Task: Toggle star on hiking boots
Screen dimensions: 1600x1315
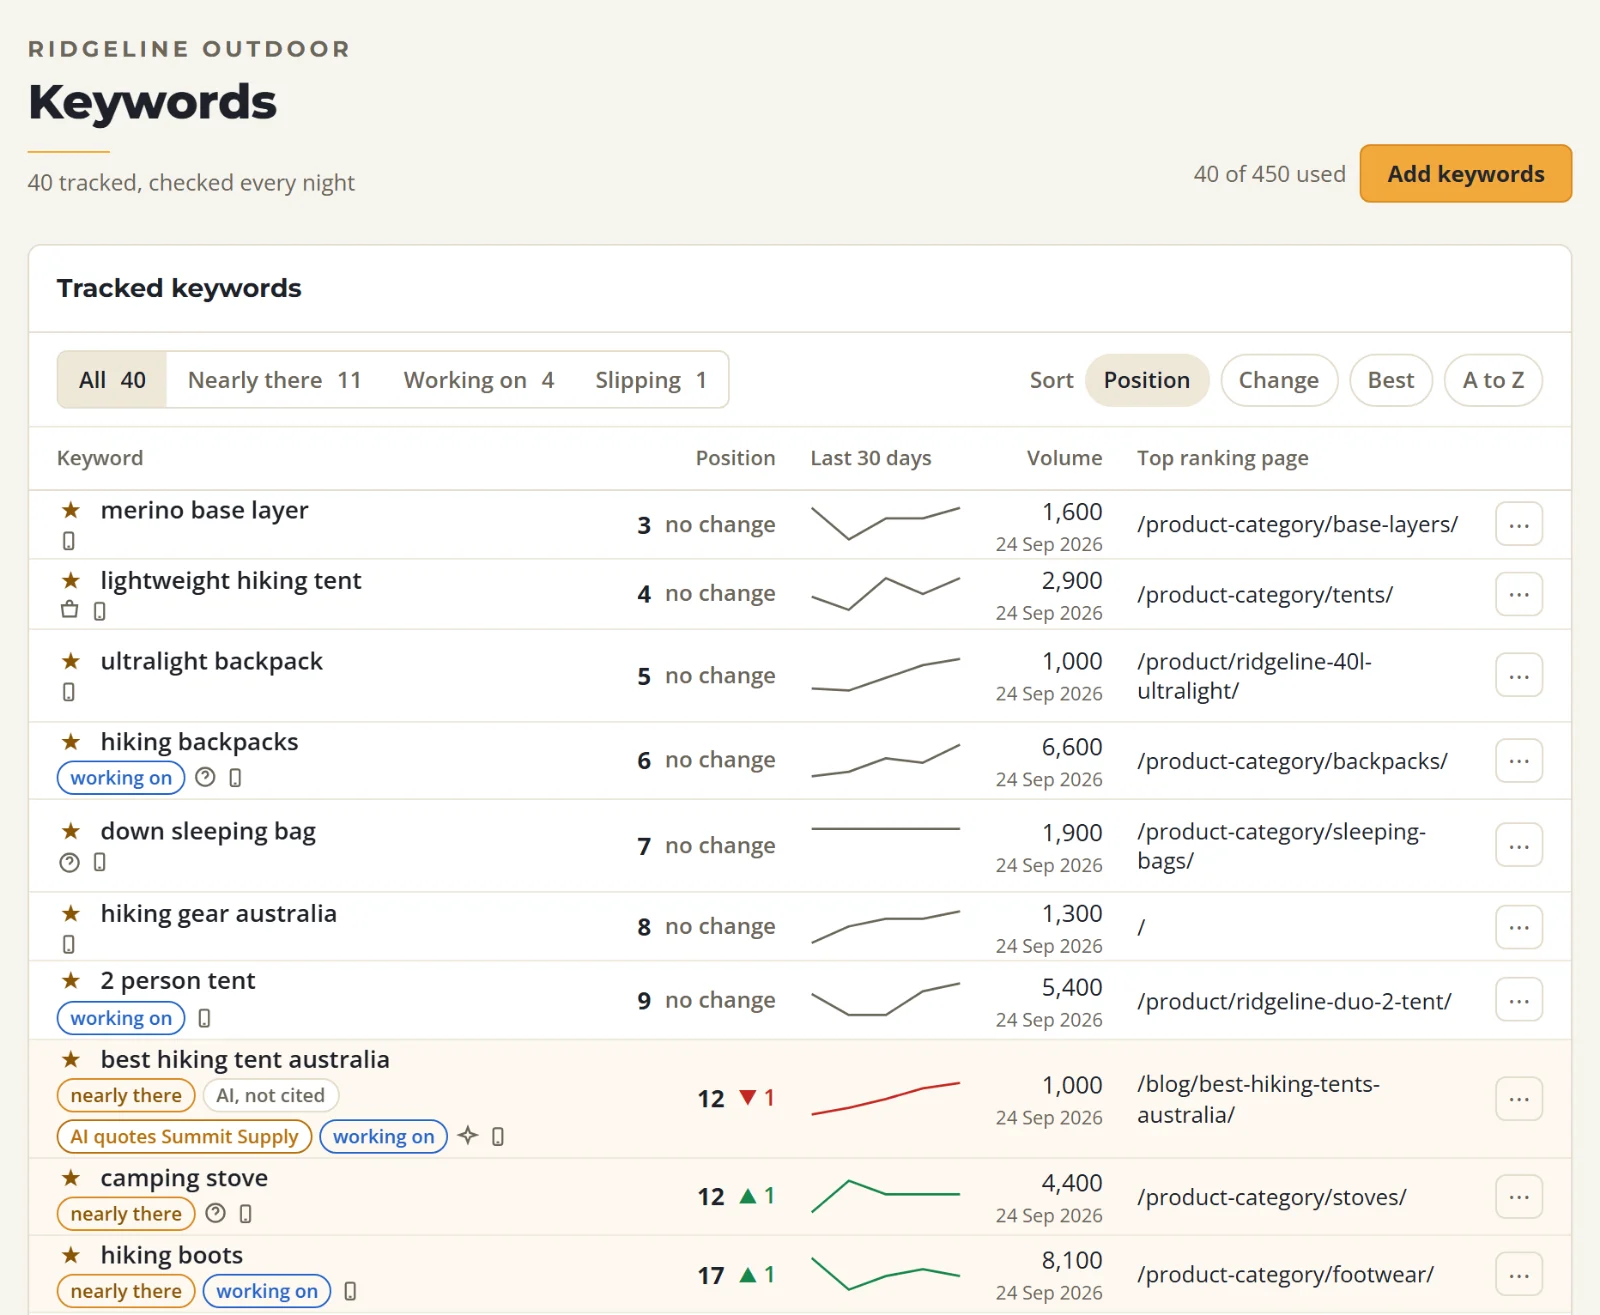Action: click(70, 1255)
